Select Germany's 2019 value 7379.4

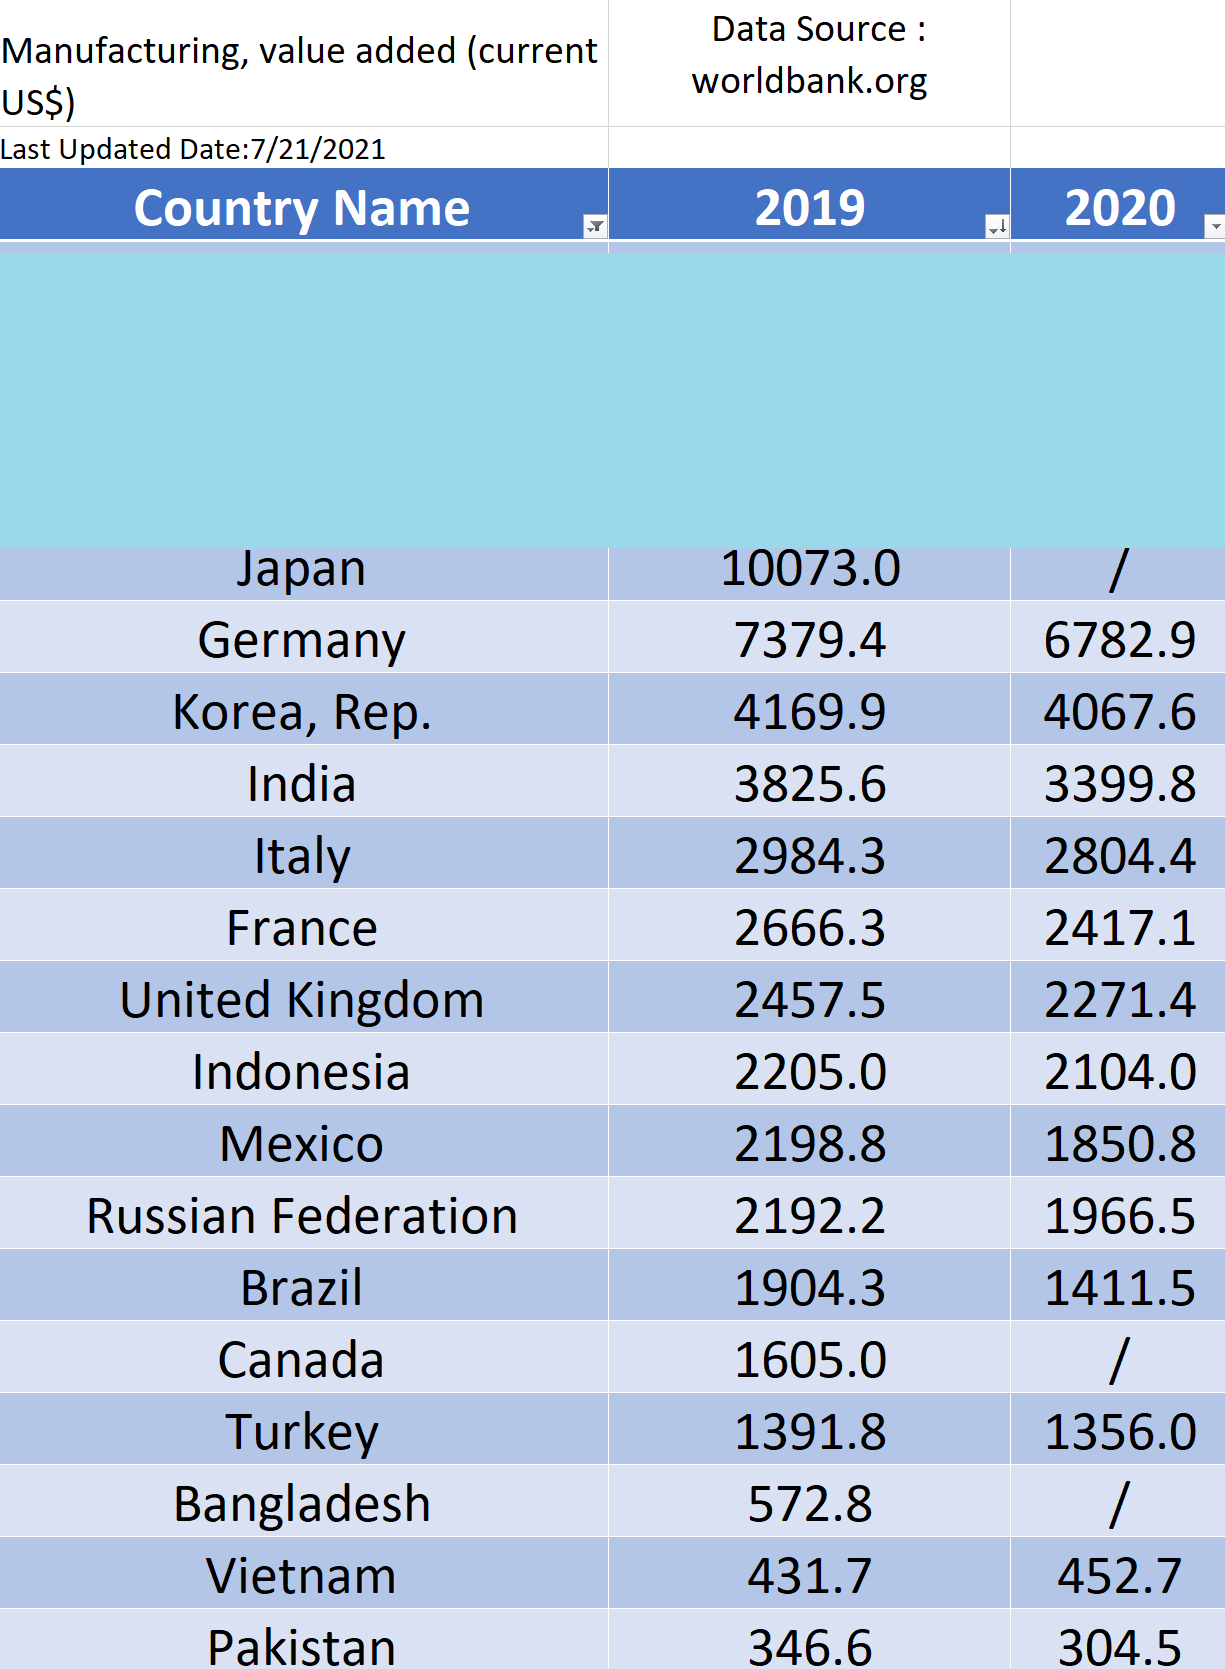[x=810, y=637]
